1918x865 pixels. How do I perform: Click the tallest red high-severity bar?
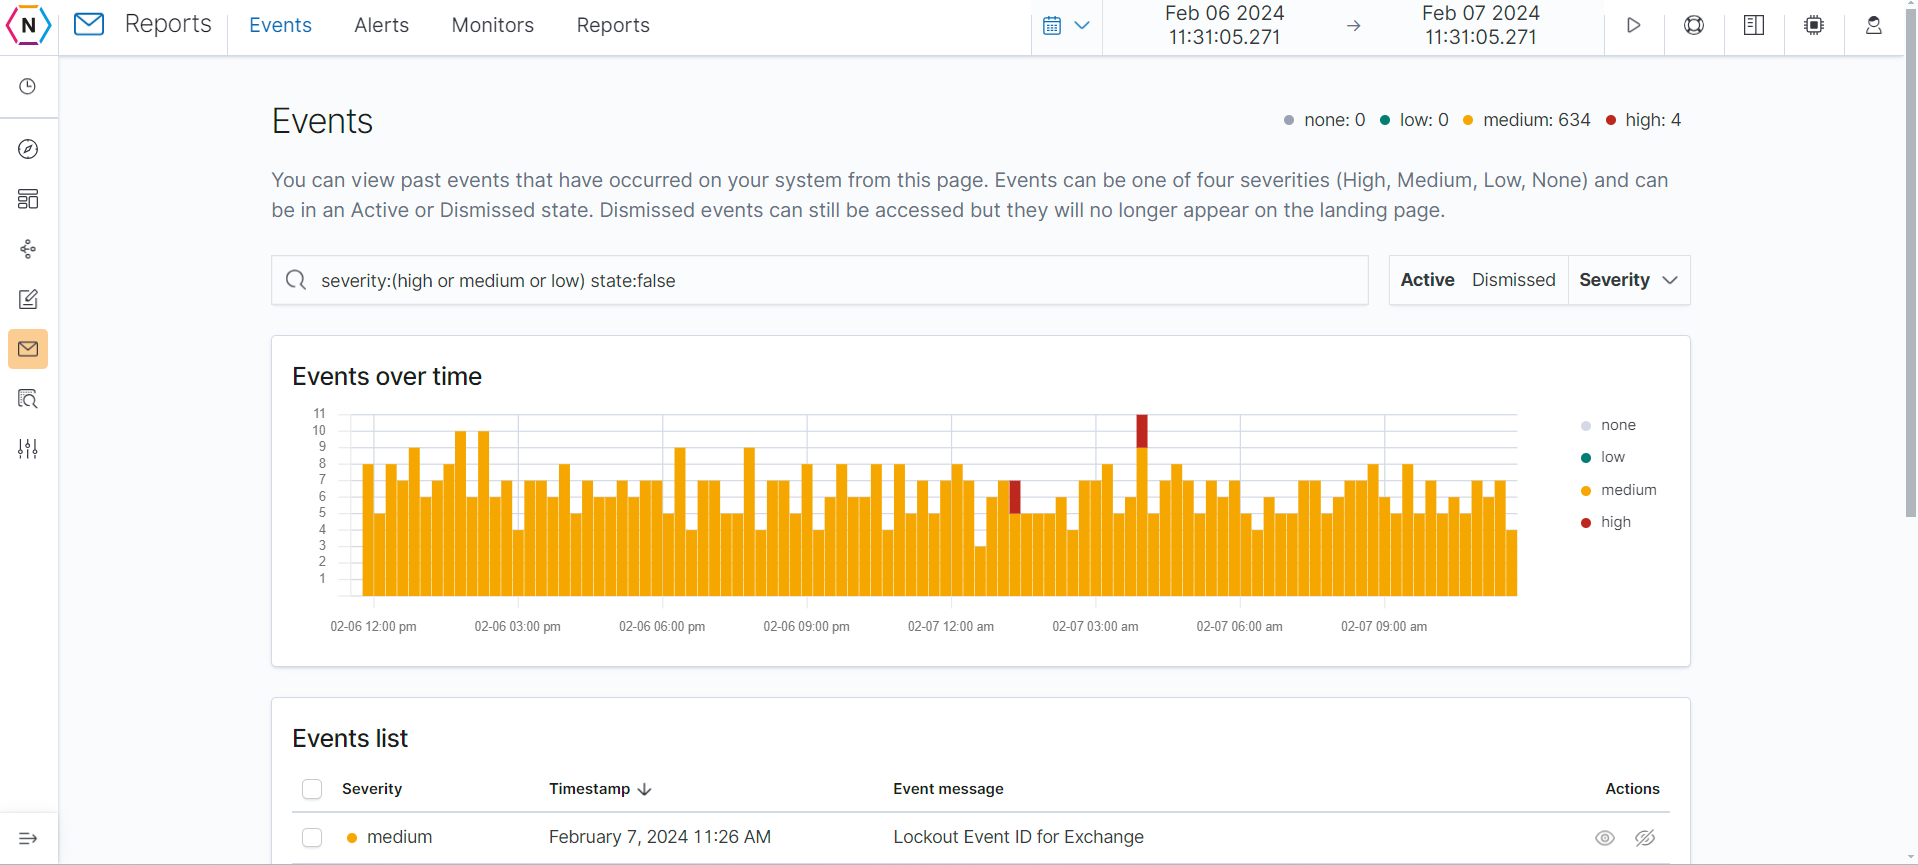click(1142, 431)
